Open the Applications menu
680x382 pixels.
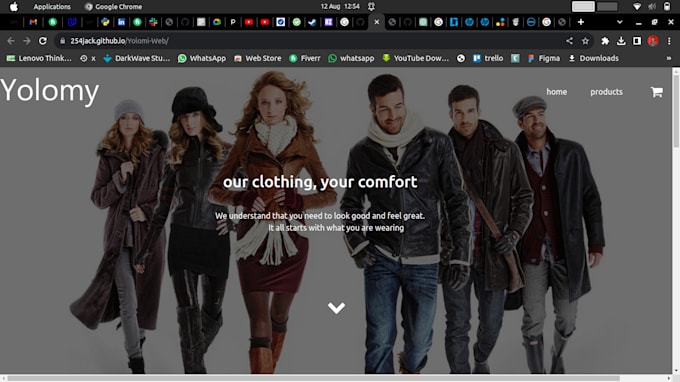pyautogui.click(x=52, y=7)
